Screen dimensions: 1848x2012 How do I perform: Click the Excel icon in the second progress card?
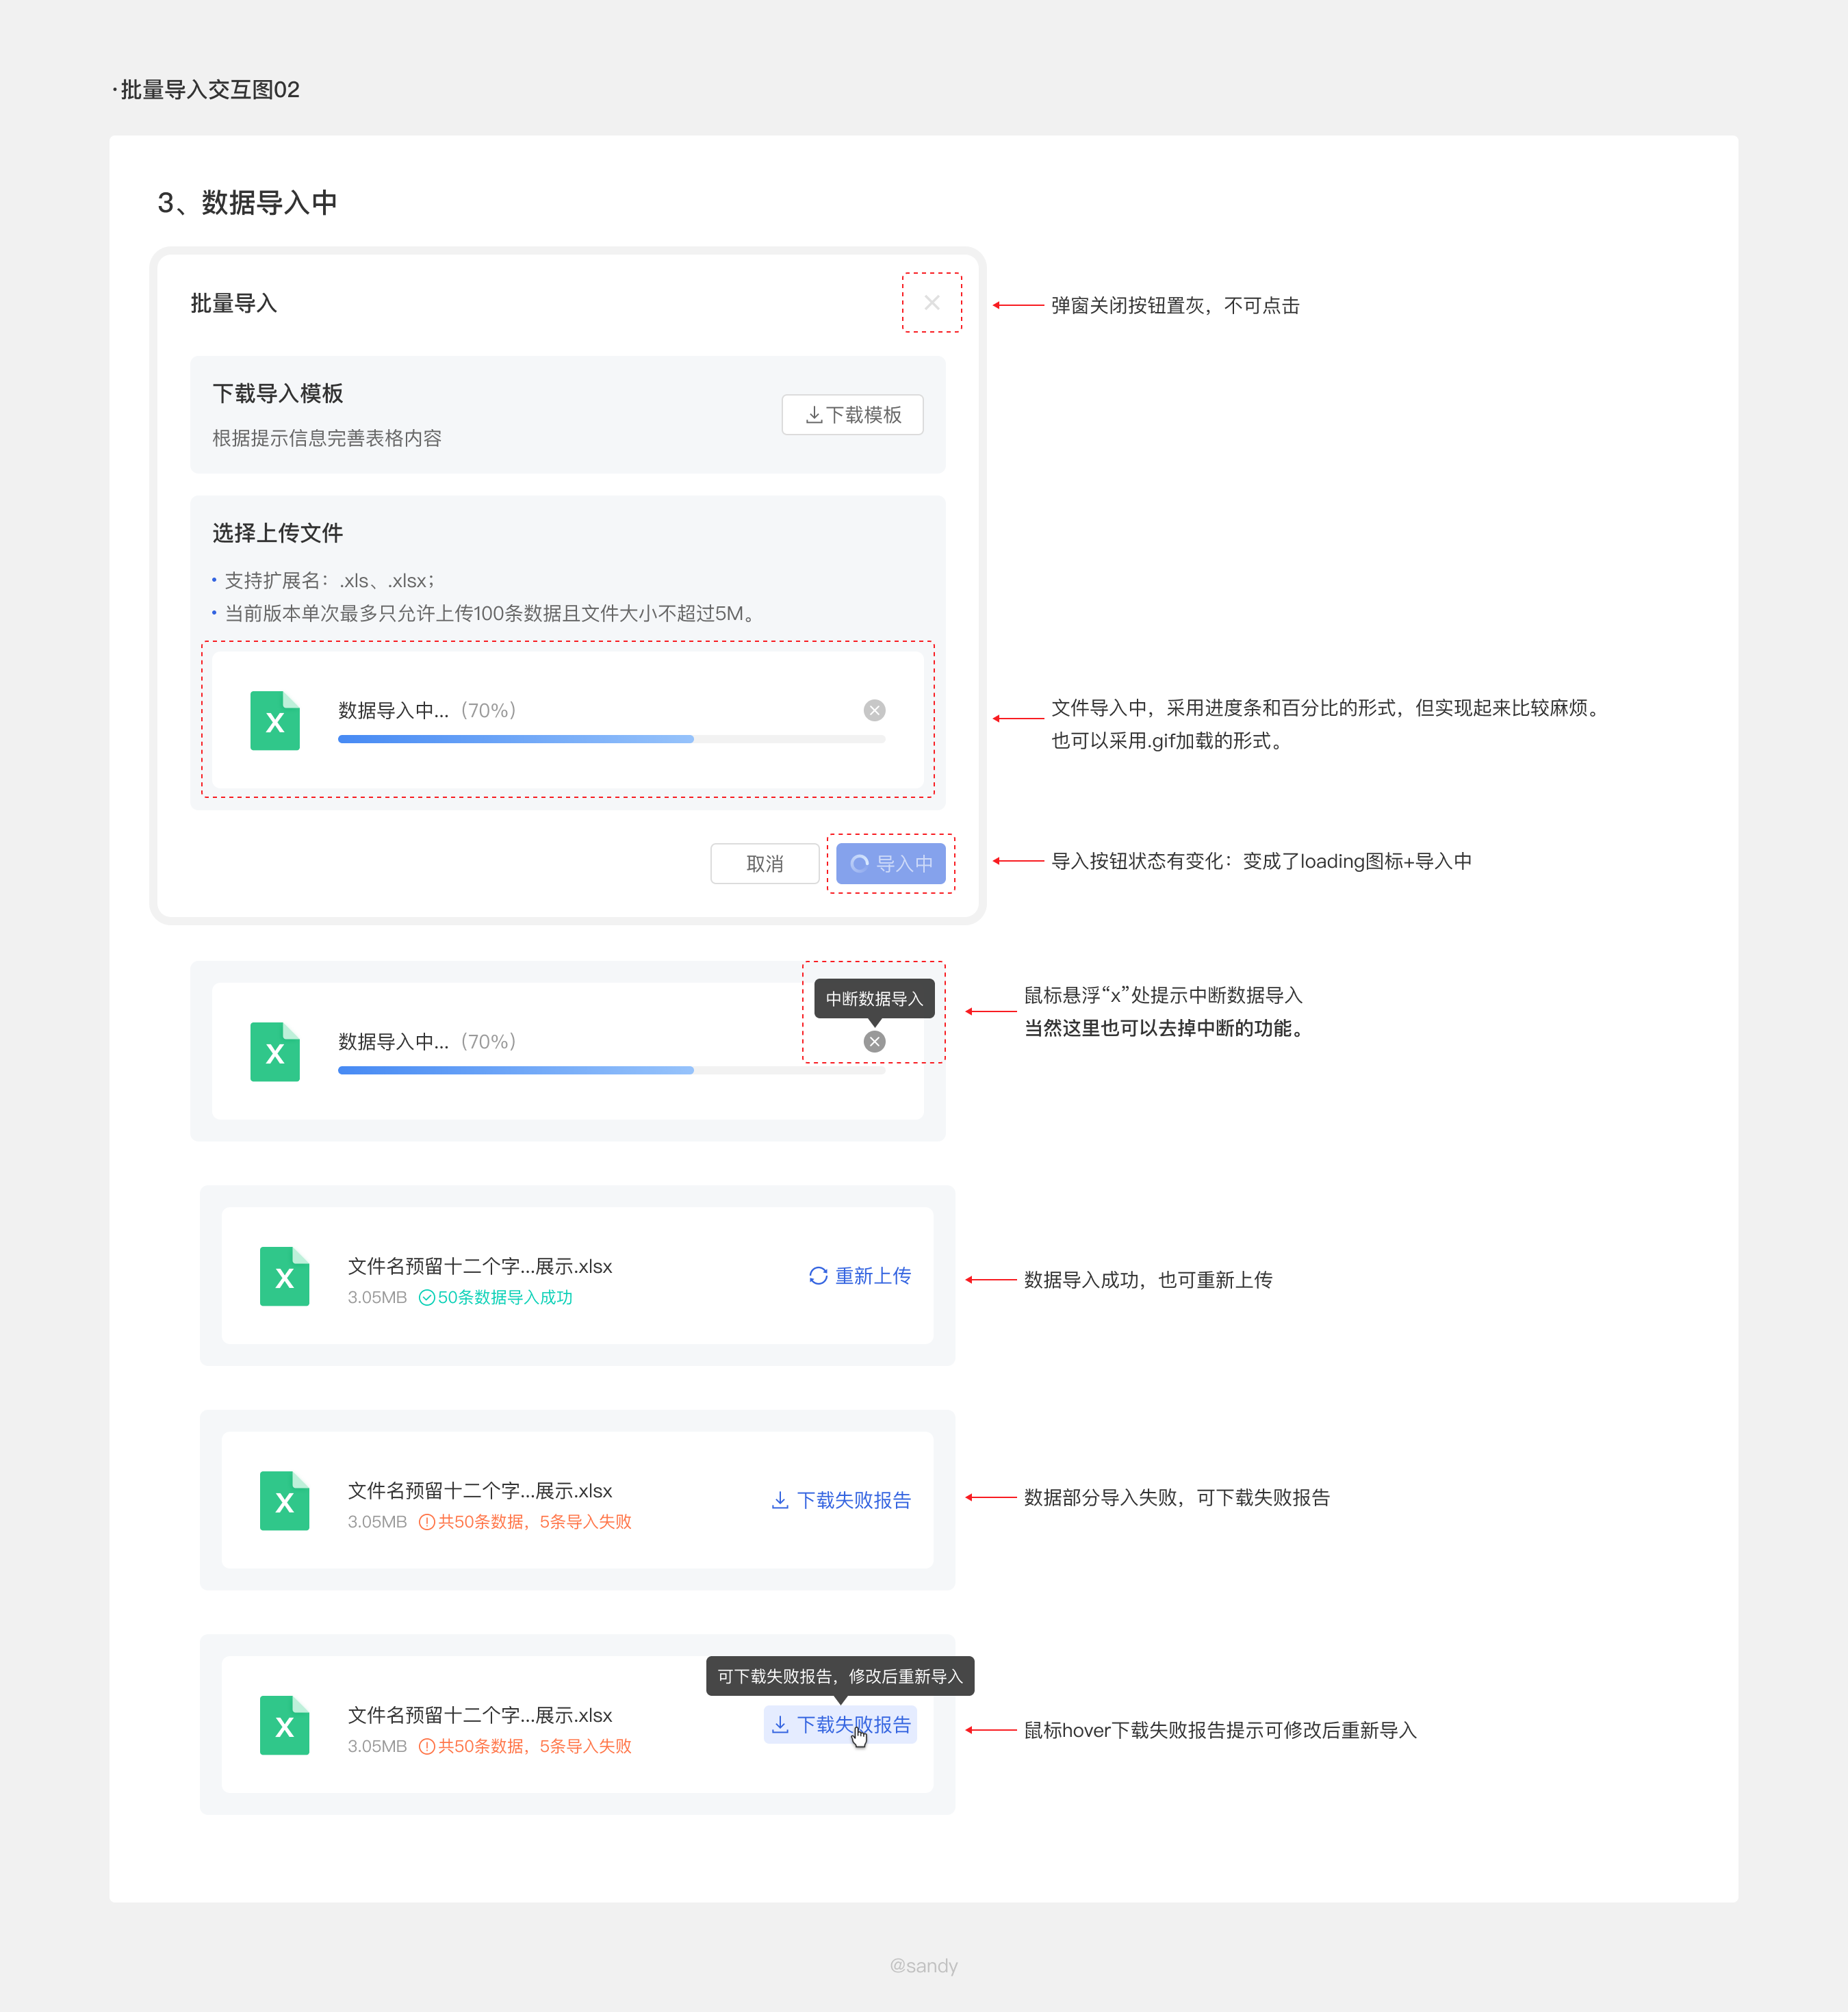[x=275, y=1052]
